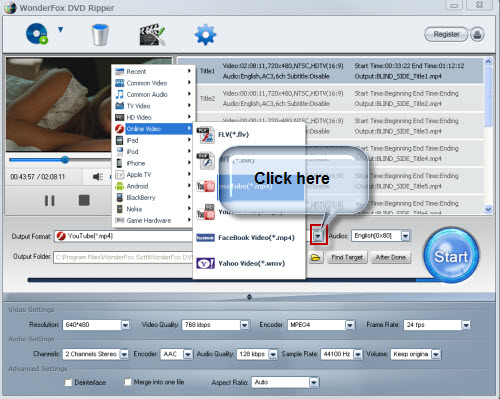The image size is (500, 399).
Task: Click the video preview thumbnail
Action: pos(59,104)
